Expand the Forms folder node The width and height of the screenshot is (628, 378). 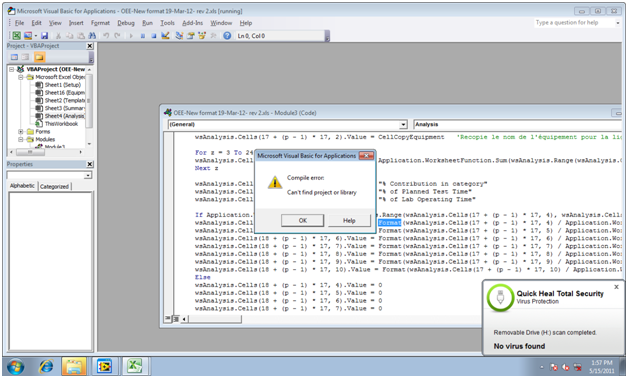coord(20,131)
